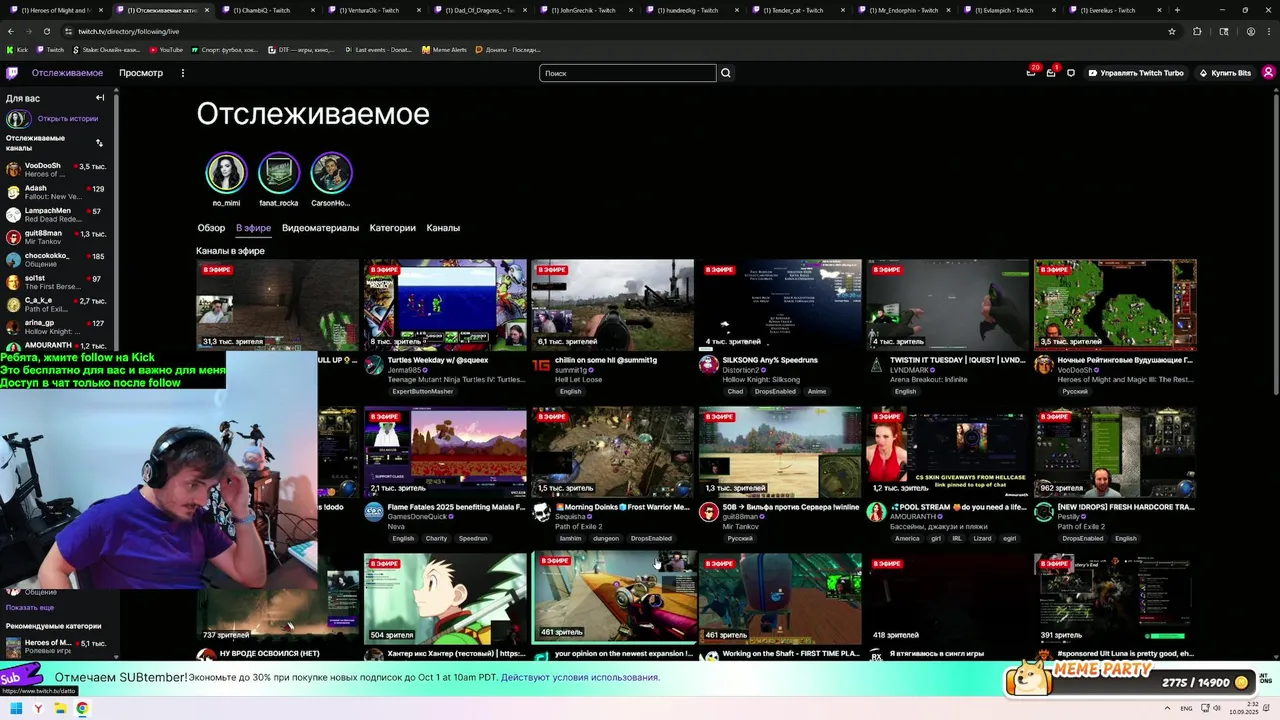Click Открыть истории link

tap(68, 119)
